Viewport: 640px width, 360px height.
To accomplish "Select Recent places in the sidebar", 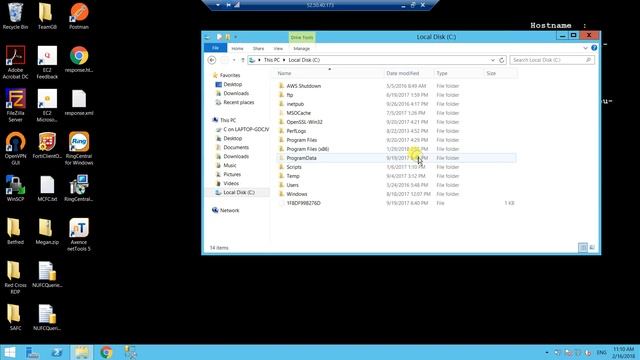I will point(238,102).
